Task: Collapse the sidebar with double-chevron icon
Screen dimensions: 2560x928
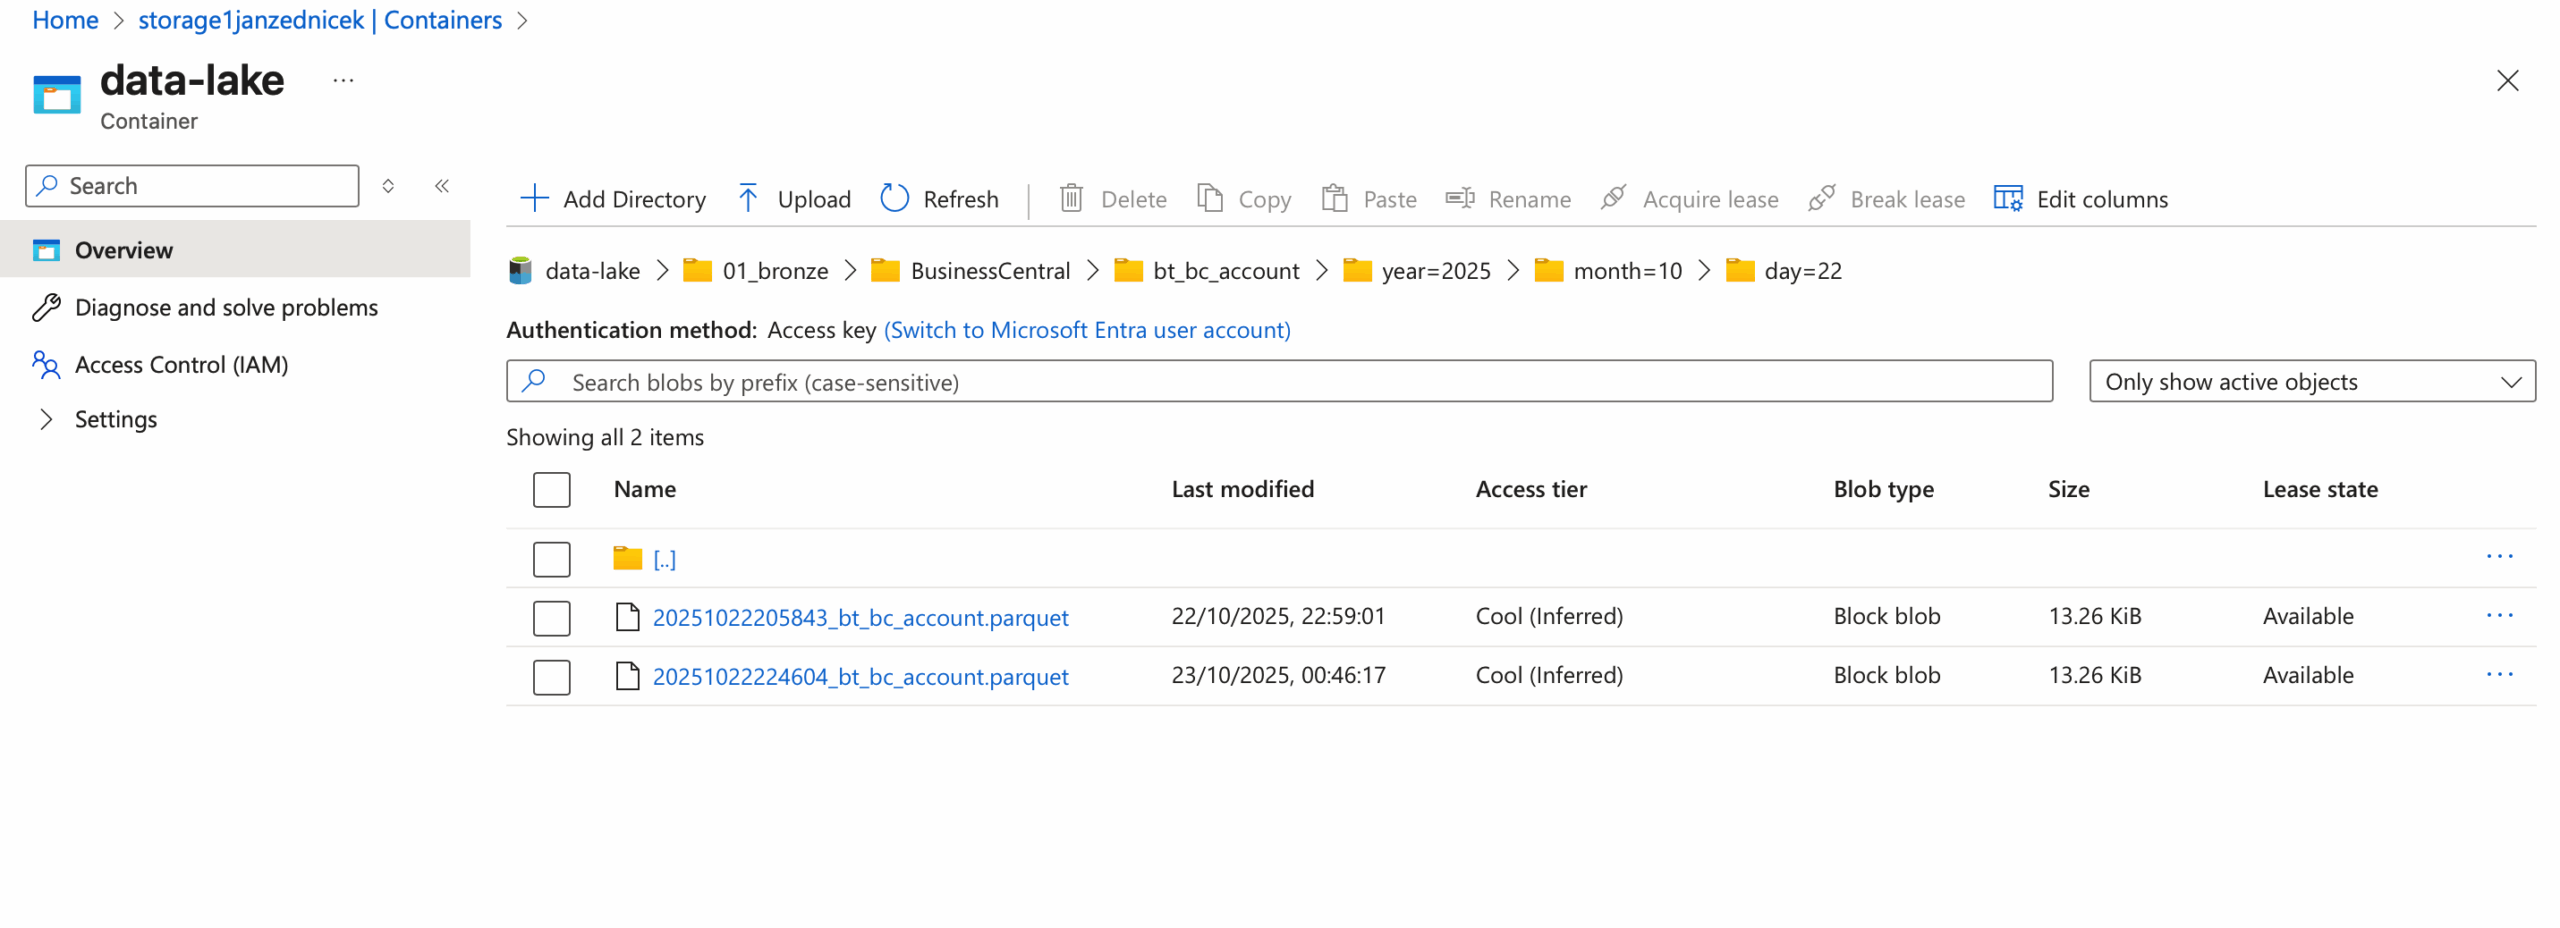Action: [x=441, y=185]
